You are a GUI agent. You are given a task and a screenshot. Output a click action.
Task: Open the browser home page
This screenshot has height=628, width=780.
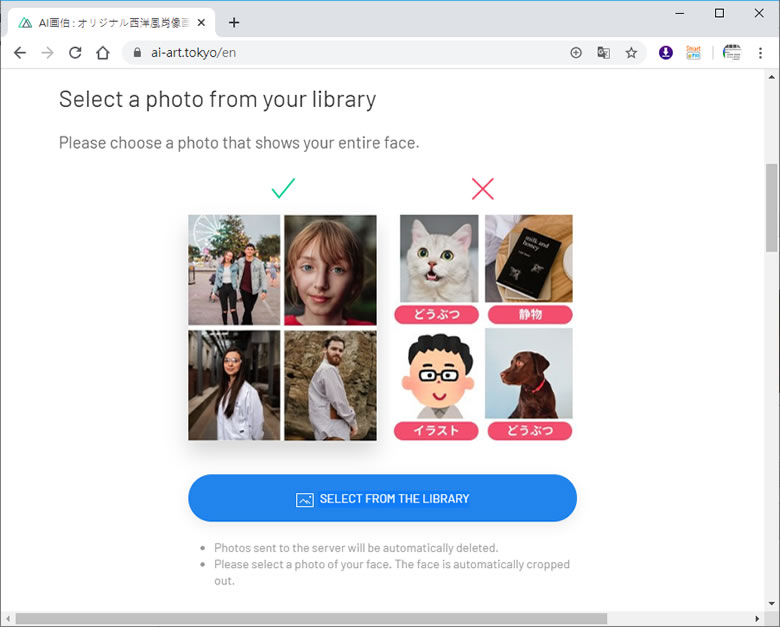[x=103, y=53]
